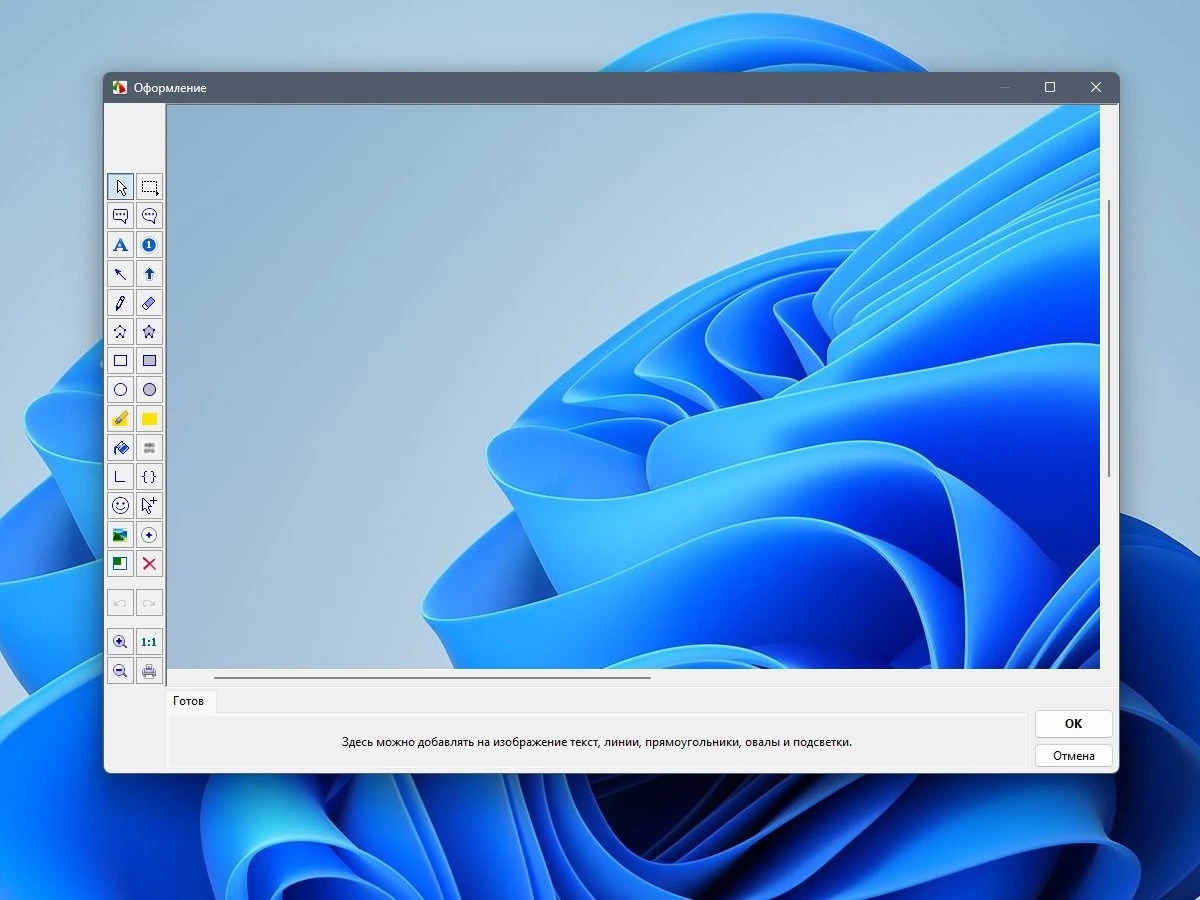Choose the paint bucket fill tool
Image resolution: width=1200 pixels, height=900 pixels.
tap(120, 448)
